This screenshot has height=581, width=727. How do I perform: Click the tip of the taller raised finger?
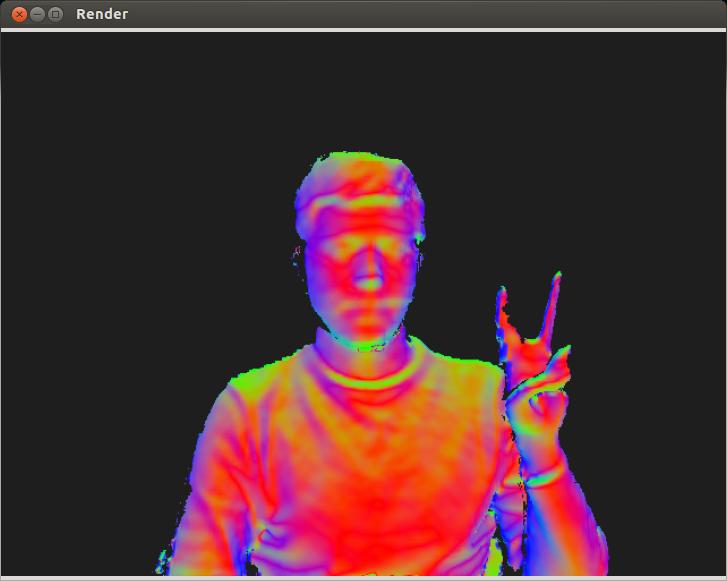pyautogui.click(x=556, y=280)
